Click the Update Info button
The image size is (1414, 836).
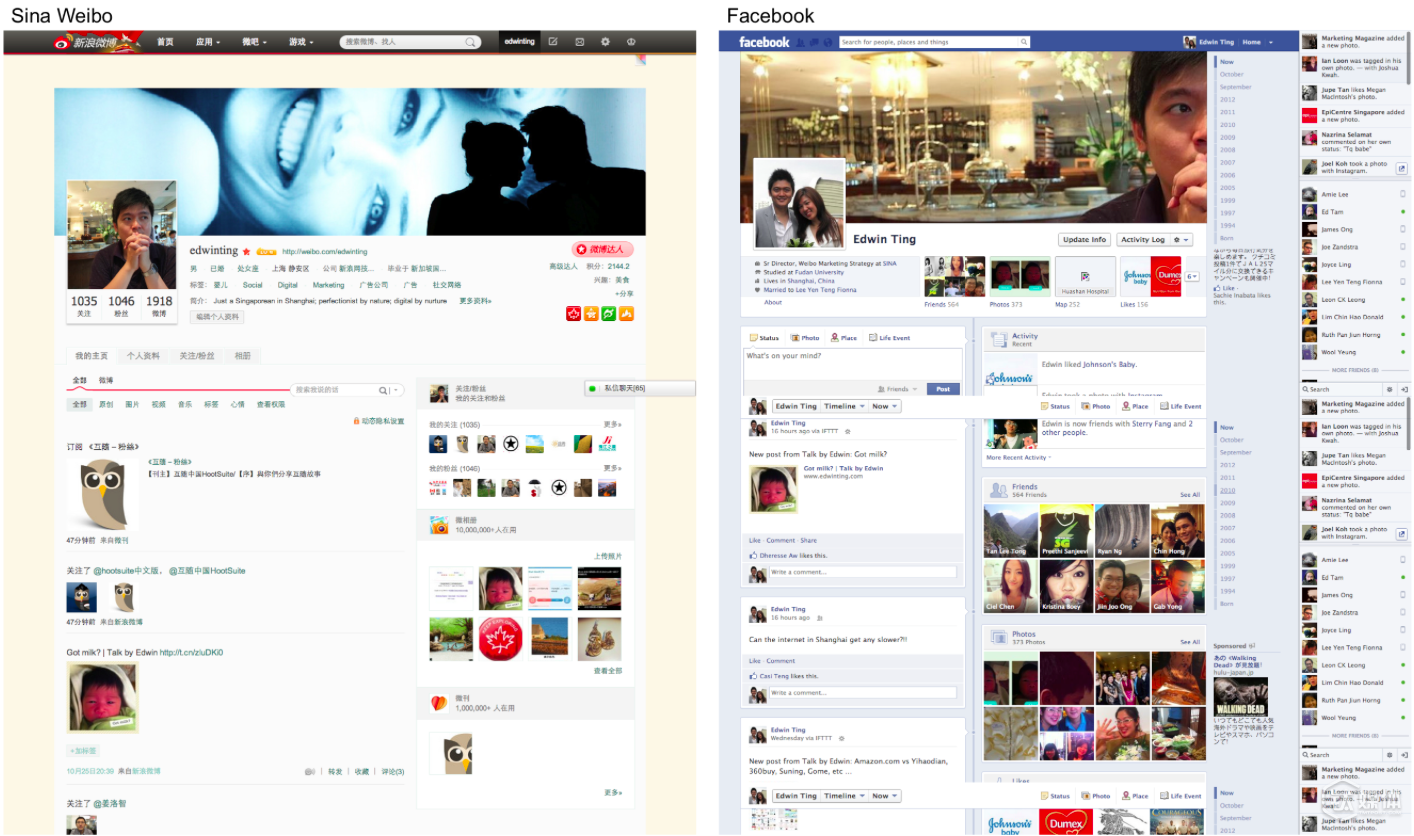coord(1084,240)
